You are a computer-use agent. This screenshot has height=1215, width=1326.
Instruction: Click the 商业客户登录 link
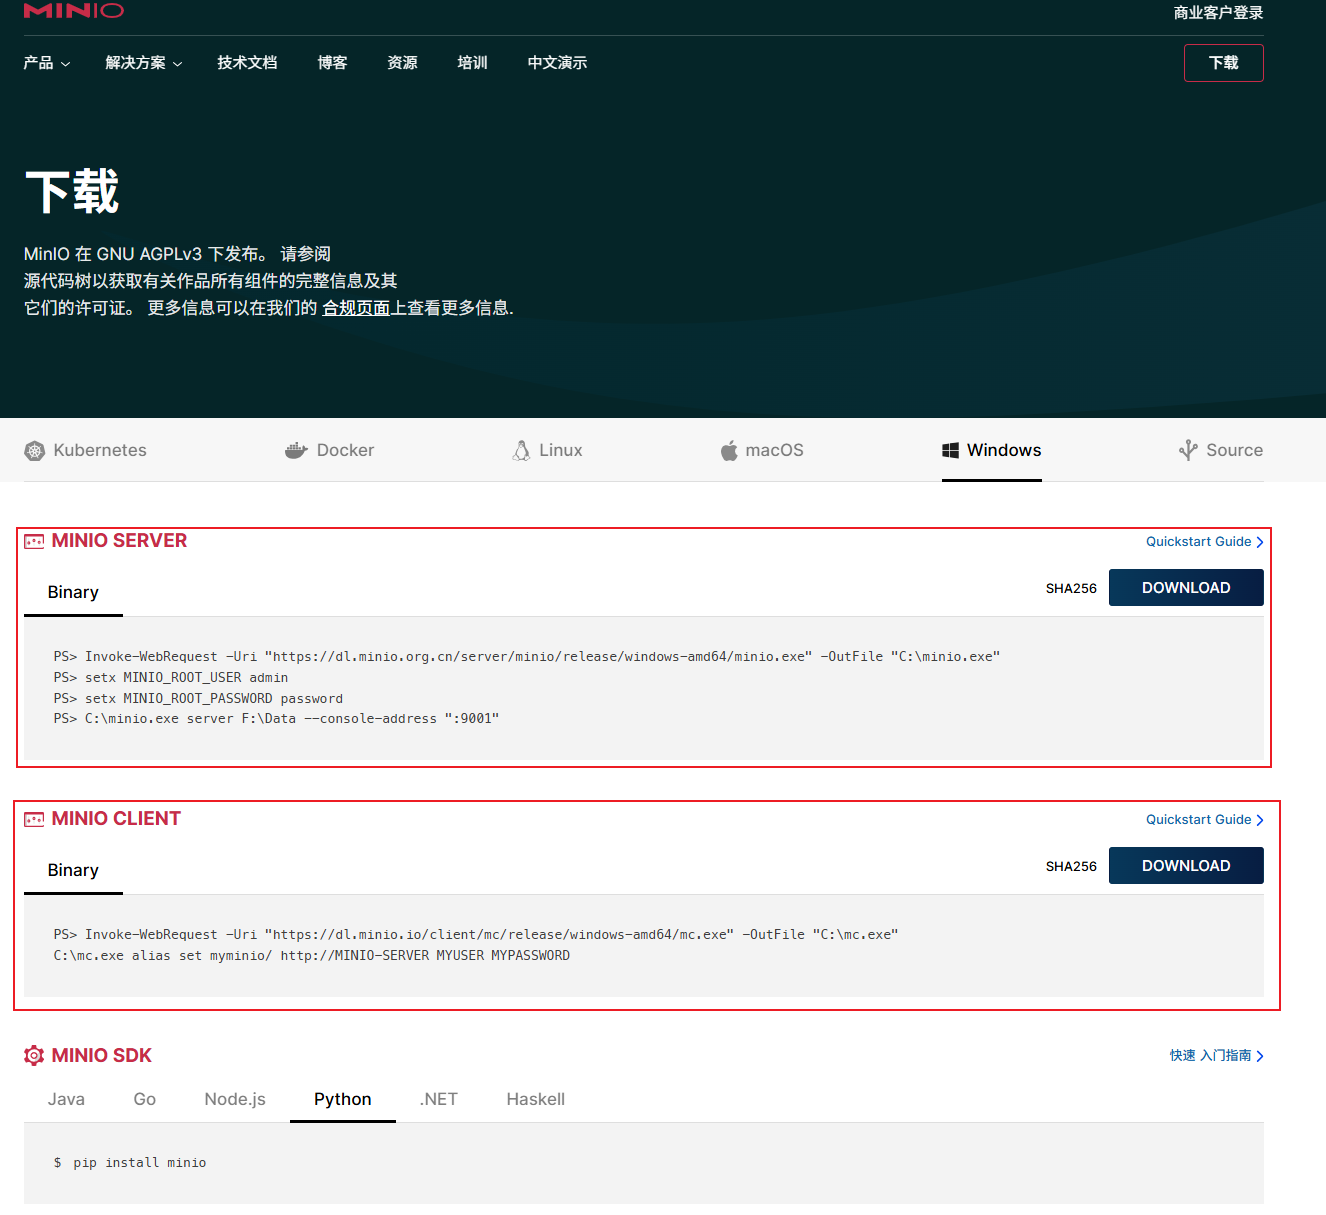pos(1219,13)
